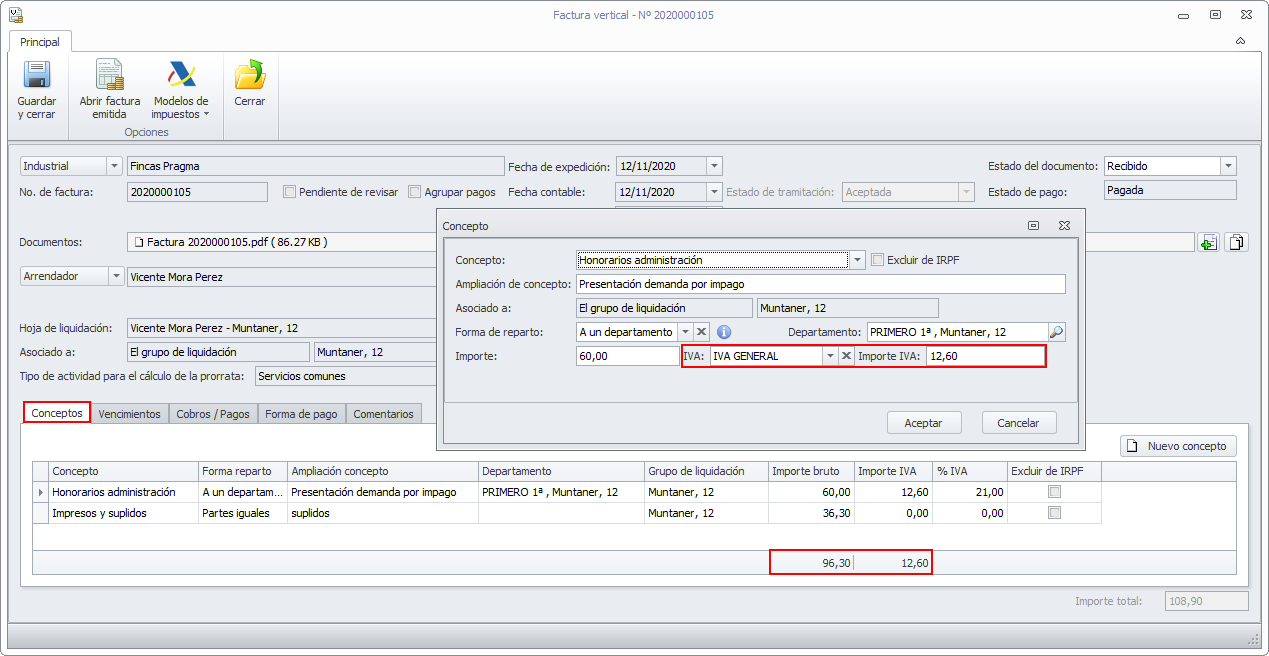The width and height of the screenshot is (1269, 656).
Task: Click the blue info icon beside Forma de reparto
Action: [x=725, y=332]
